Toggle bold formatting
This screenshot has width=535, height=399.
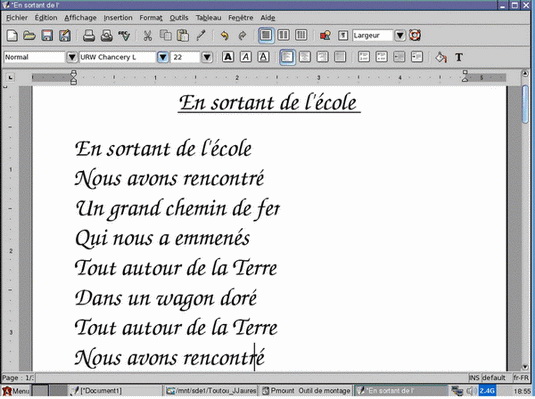click(x=228, y=57)
